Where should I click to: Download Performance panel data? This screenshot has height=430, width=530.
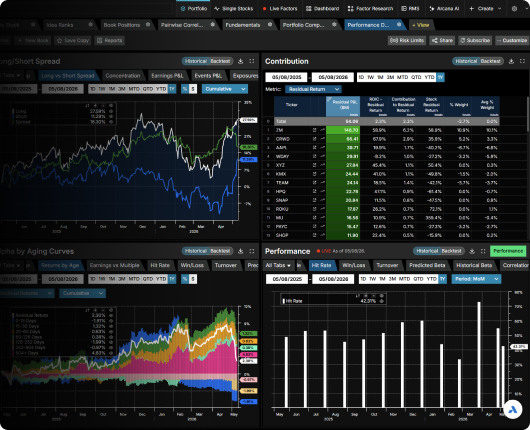(x=472, y=251)
